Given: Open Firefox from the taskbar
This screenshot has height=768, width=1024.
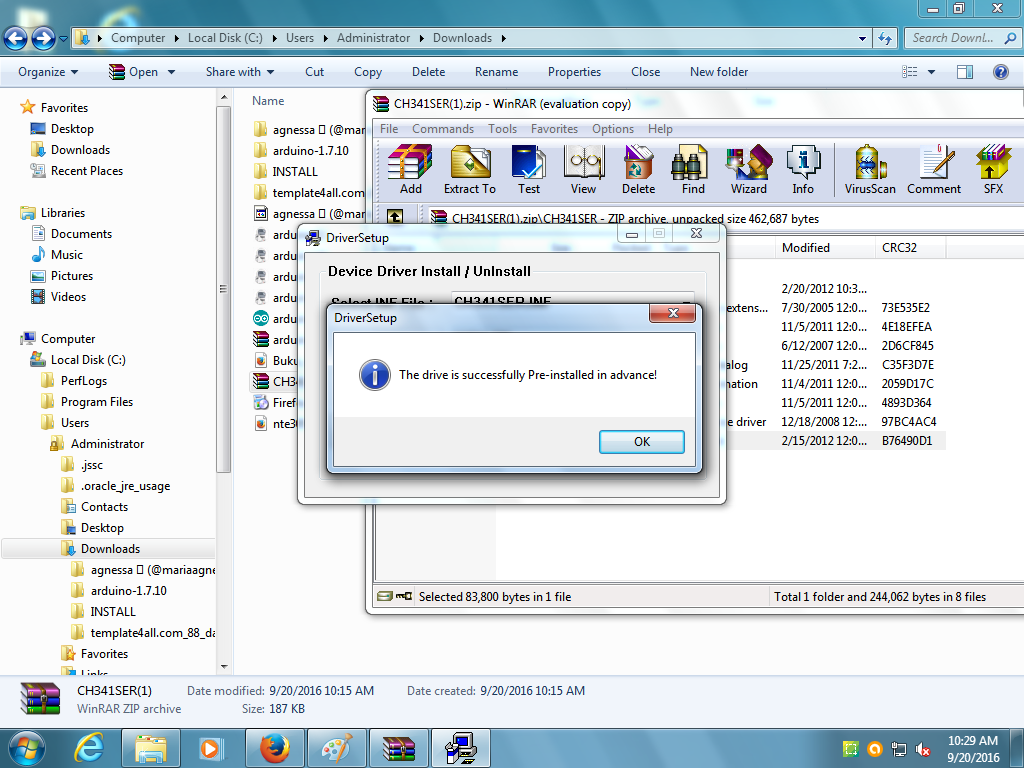Looking at the screenshot, I should click(x=274, y=748).
